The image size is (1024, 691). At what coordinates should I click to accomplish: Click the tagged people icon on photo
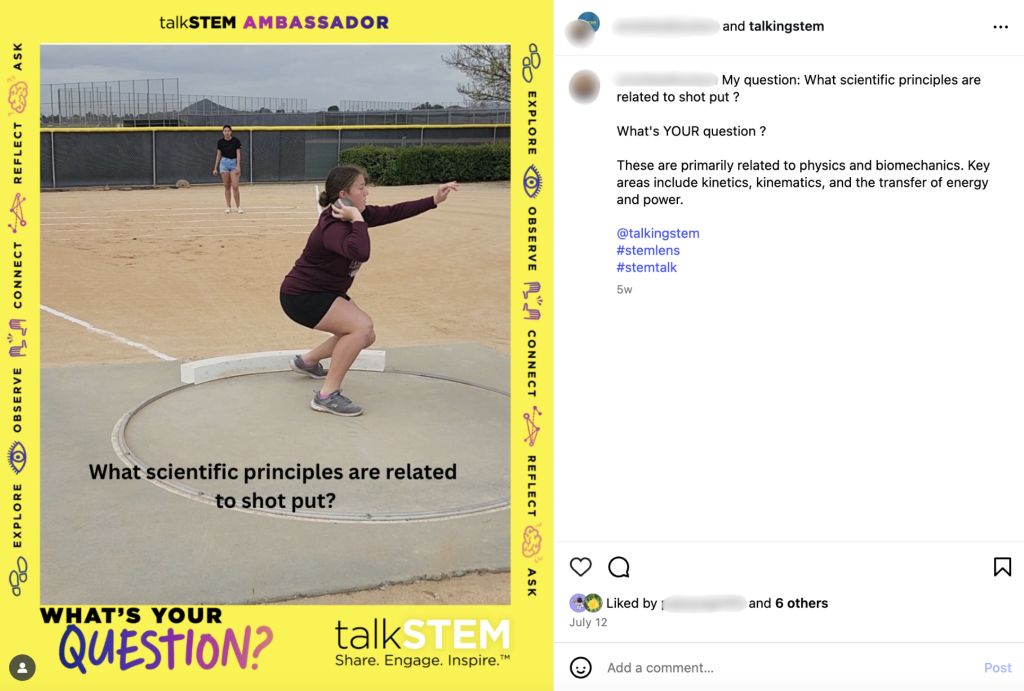[22, 667]
